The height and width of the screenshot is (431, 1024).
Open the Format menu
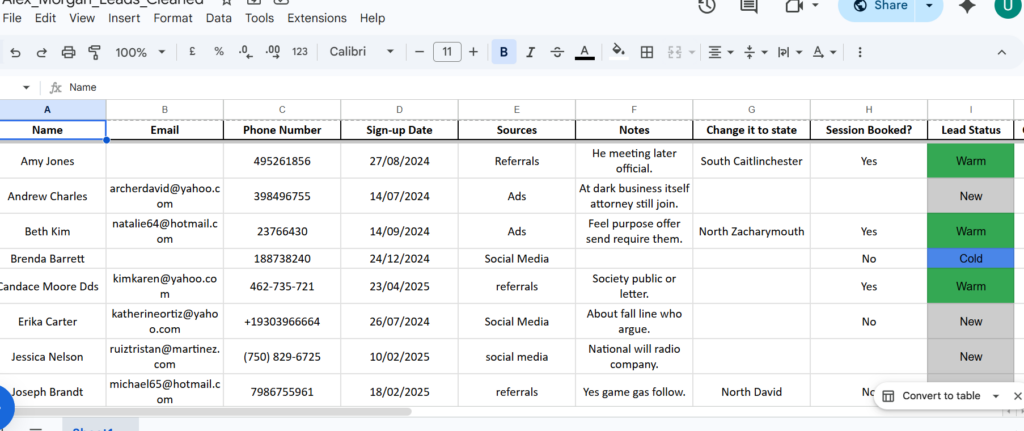(x=173, y=18)
